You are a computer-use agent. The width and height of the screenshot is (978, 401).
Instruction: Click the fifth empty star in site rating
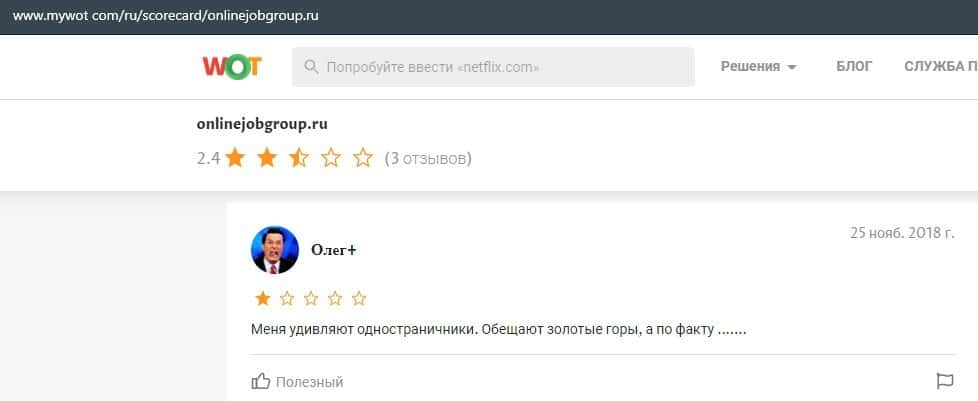pyautogui.click(x=363, y=158)
